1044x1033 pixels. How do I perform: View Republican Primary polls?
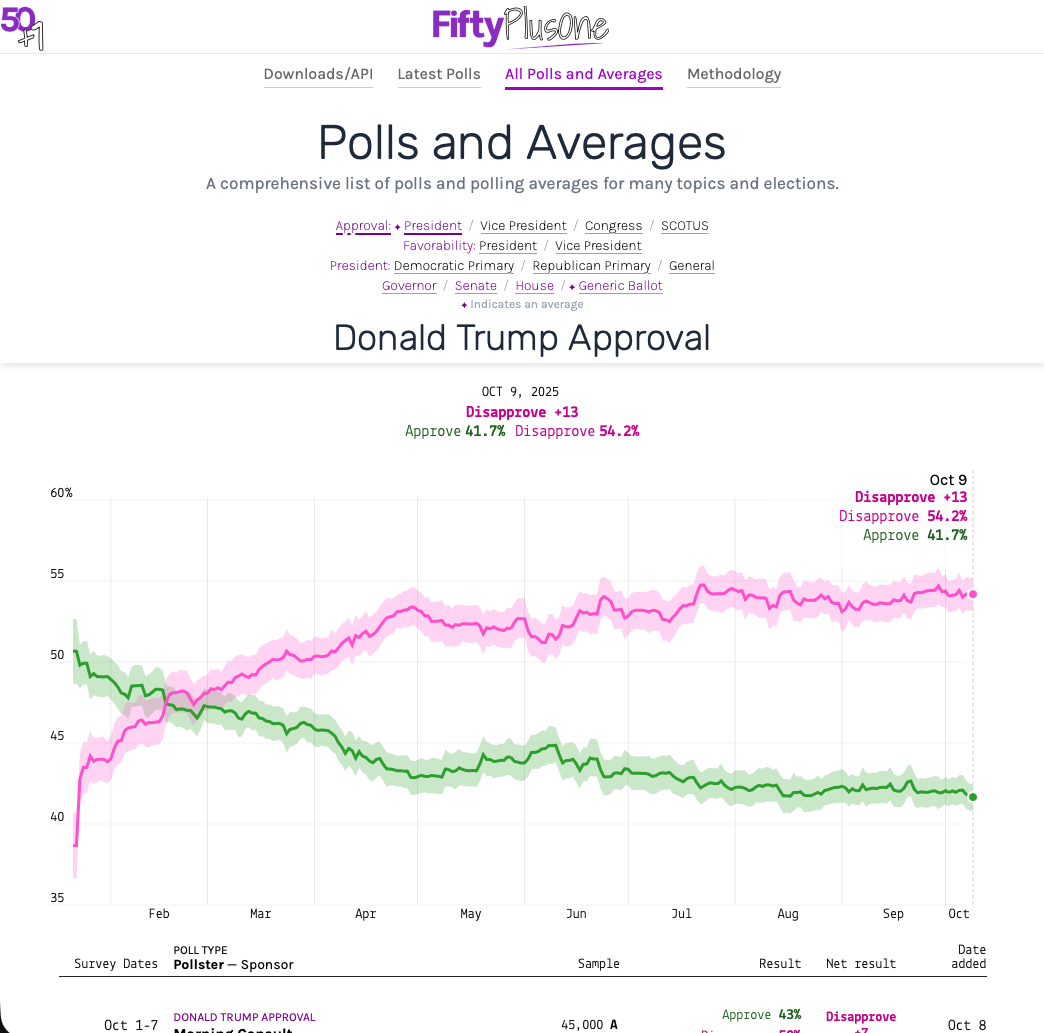[591, 266]
